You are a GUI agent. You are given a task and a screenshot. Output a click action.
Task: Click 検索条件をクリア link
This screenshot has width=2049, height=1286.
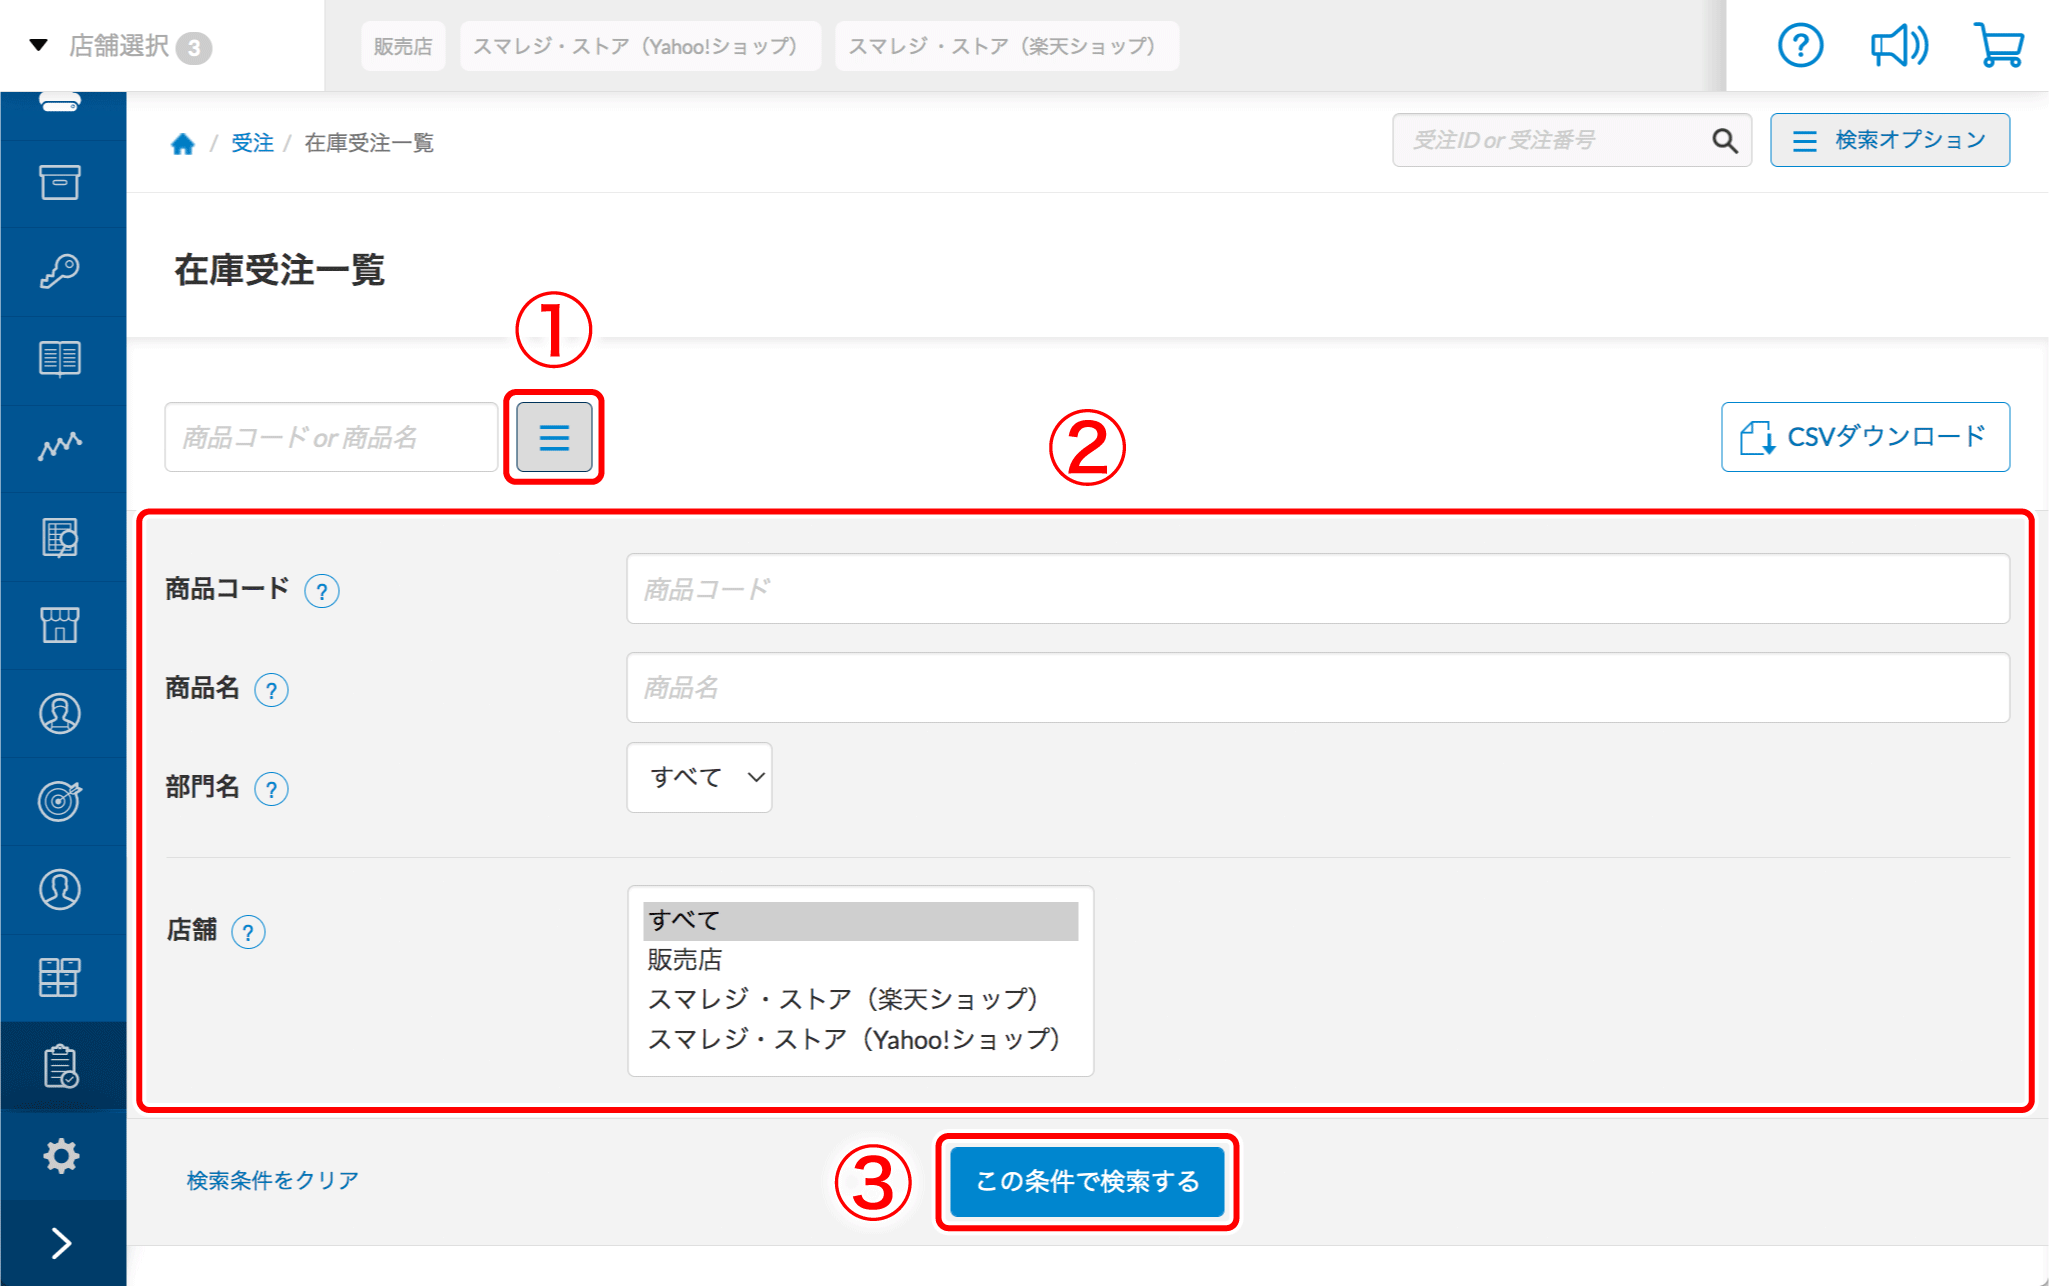click(x=273, y=1180)
